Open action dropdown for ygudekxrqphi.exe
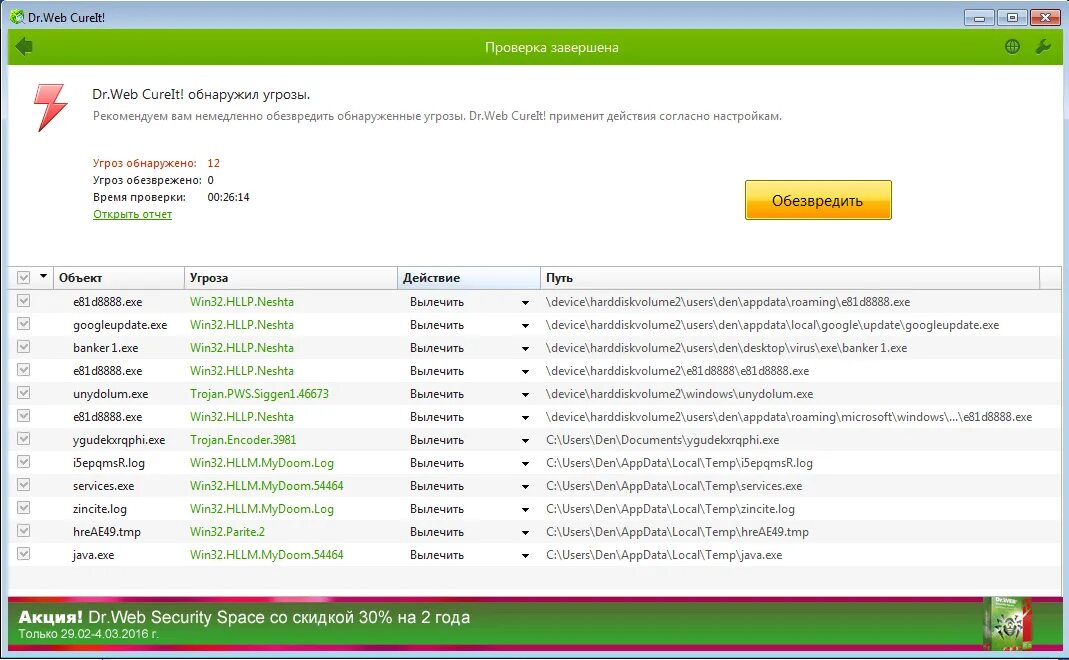Image resolution: width=1069 pixels, height=660 pixels. click(x=525, y=441)
